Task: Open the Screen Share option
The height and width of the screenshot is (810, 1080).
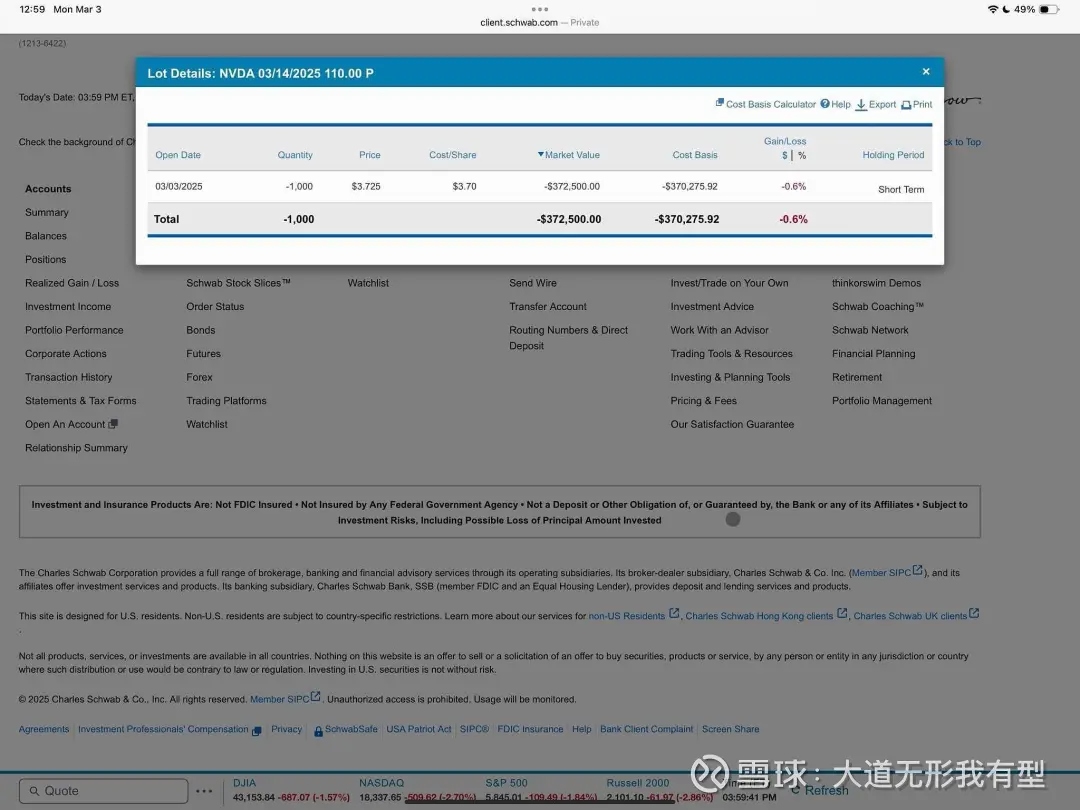Action: tap(730, 729)
